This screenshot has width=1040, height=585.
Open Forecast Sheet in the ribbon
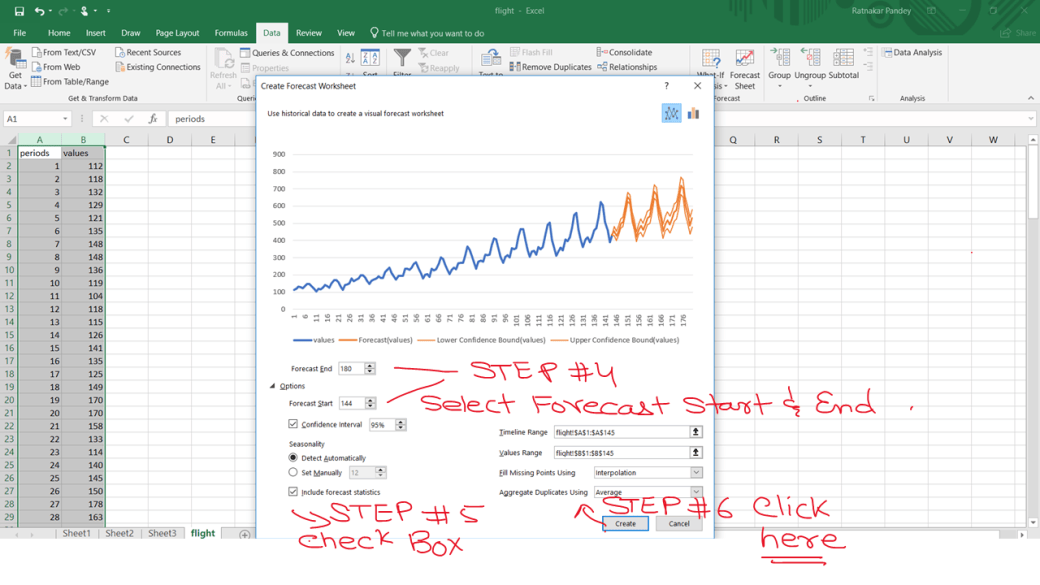click(745, 69)
